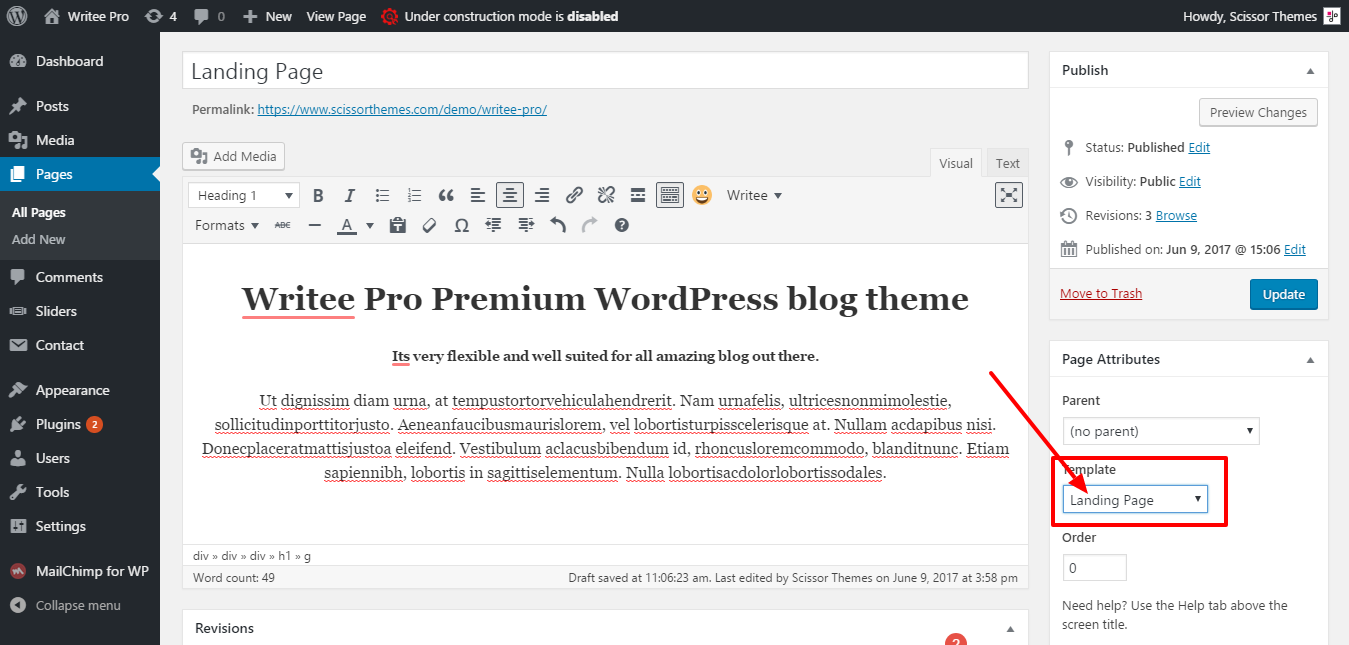
Task: Open the Heading 1 format dropdown
Action: (245, 195)
